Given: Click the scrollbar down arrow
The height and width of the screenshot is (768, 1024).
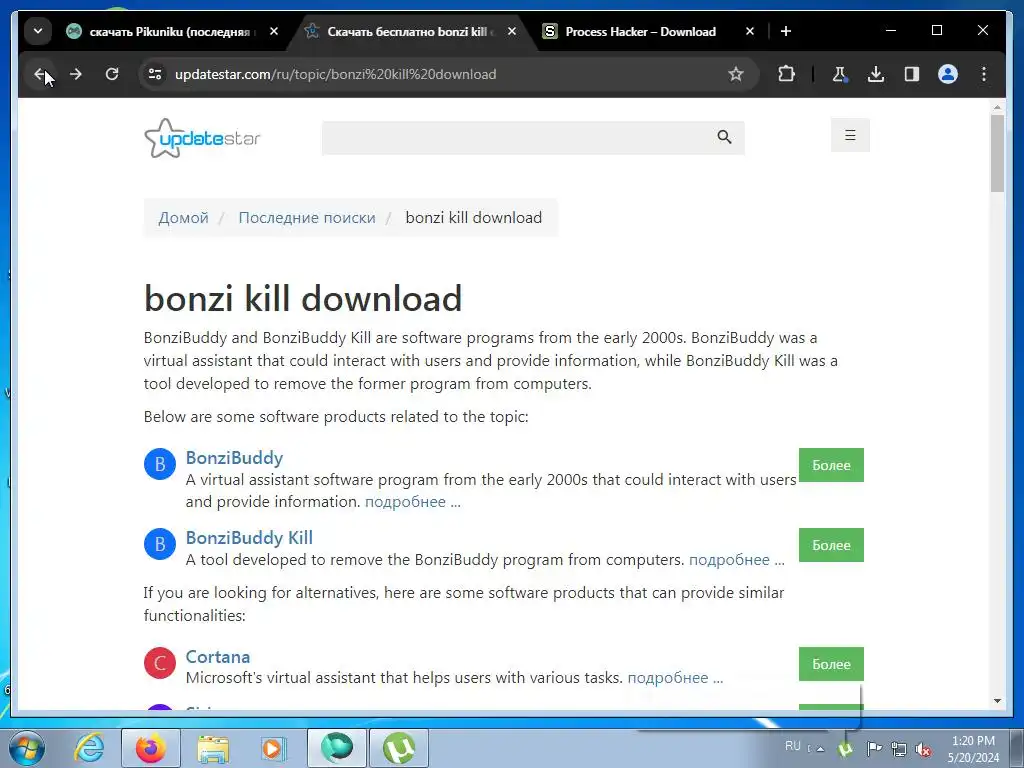Looking at the screenshot, I should [x=997, y=701].
